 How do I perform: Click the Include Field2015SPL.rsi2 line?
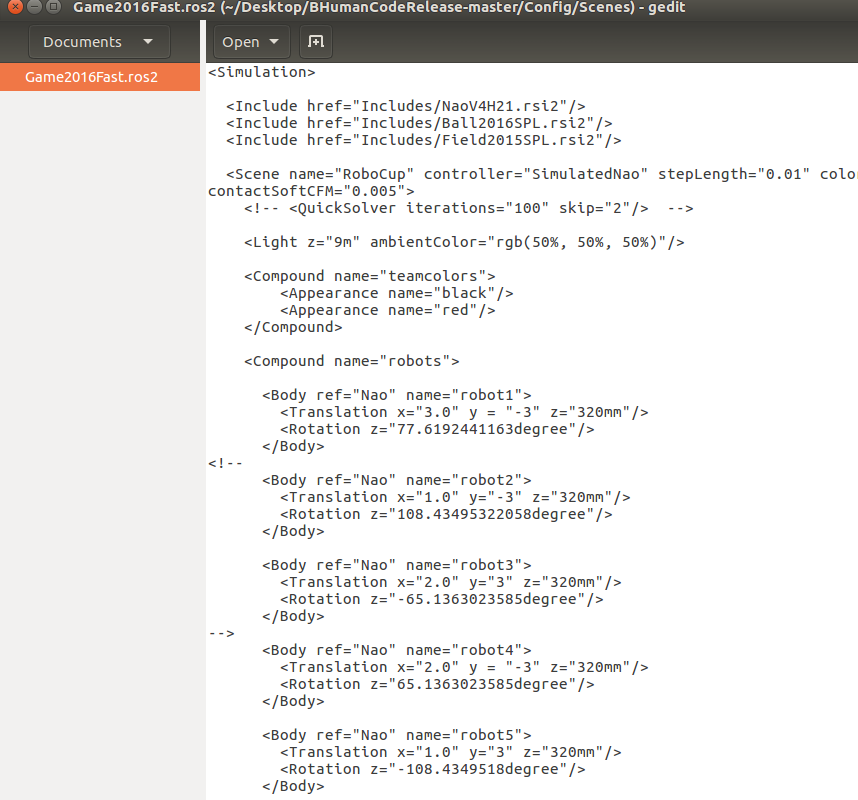(x=424, y=140)
